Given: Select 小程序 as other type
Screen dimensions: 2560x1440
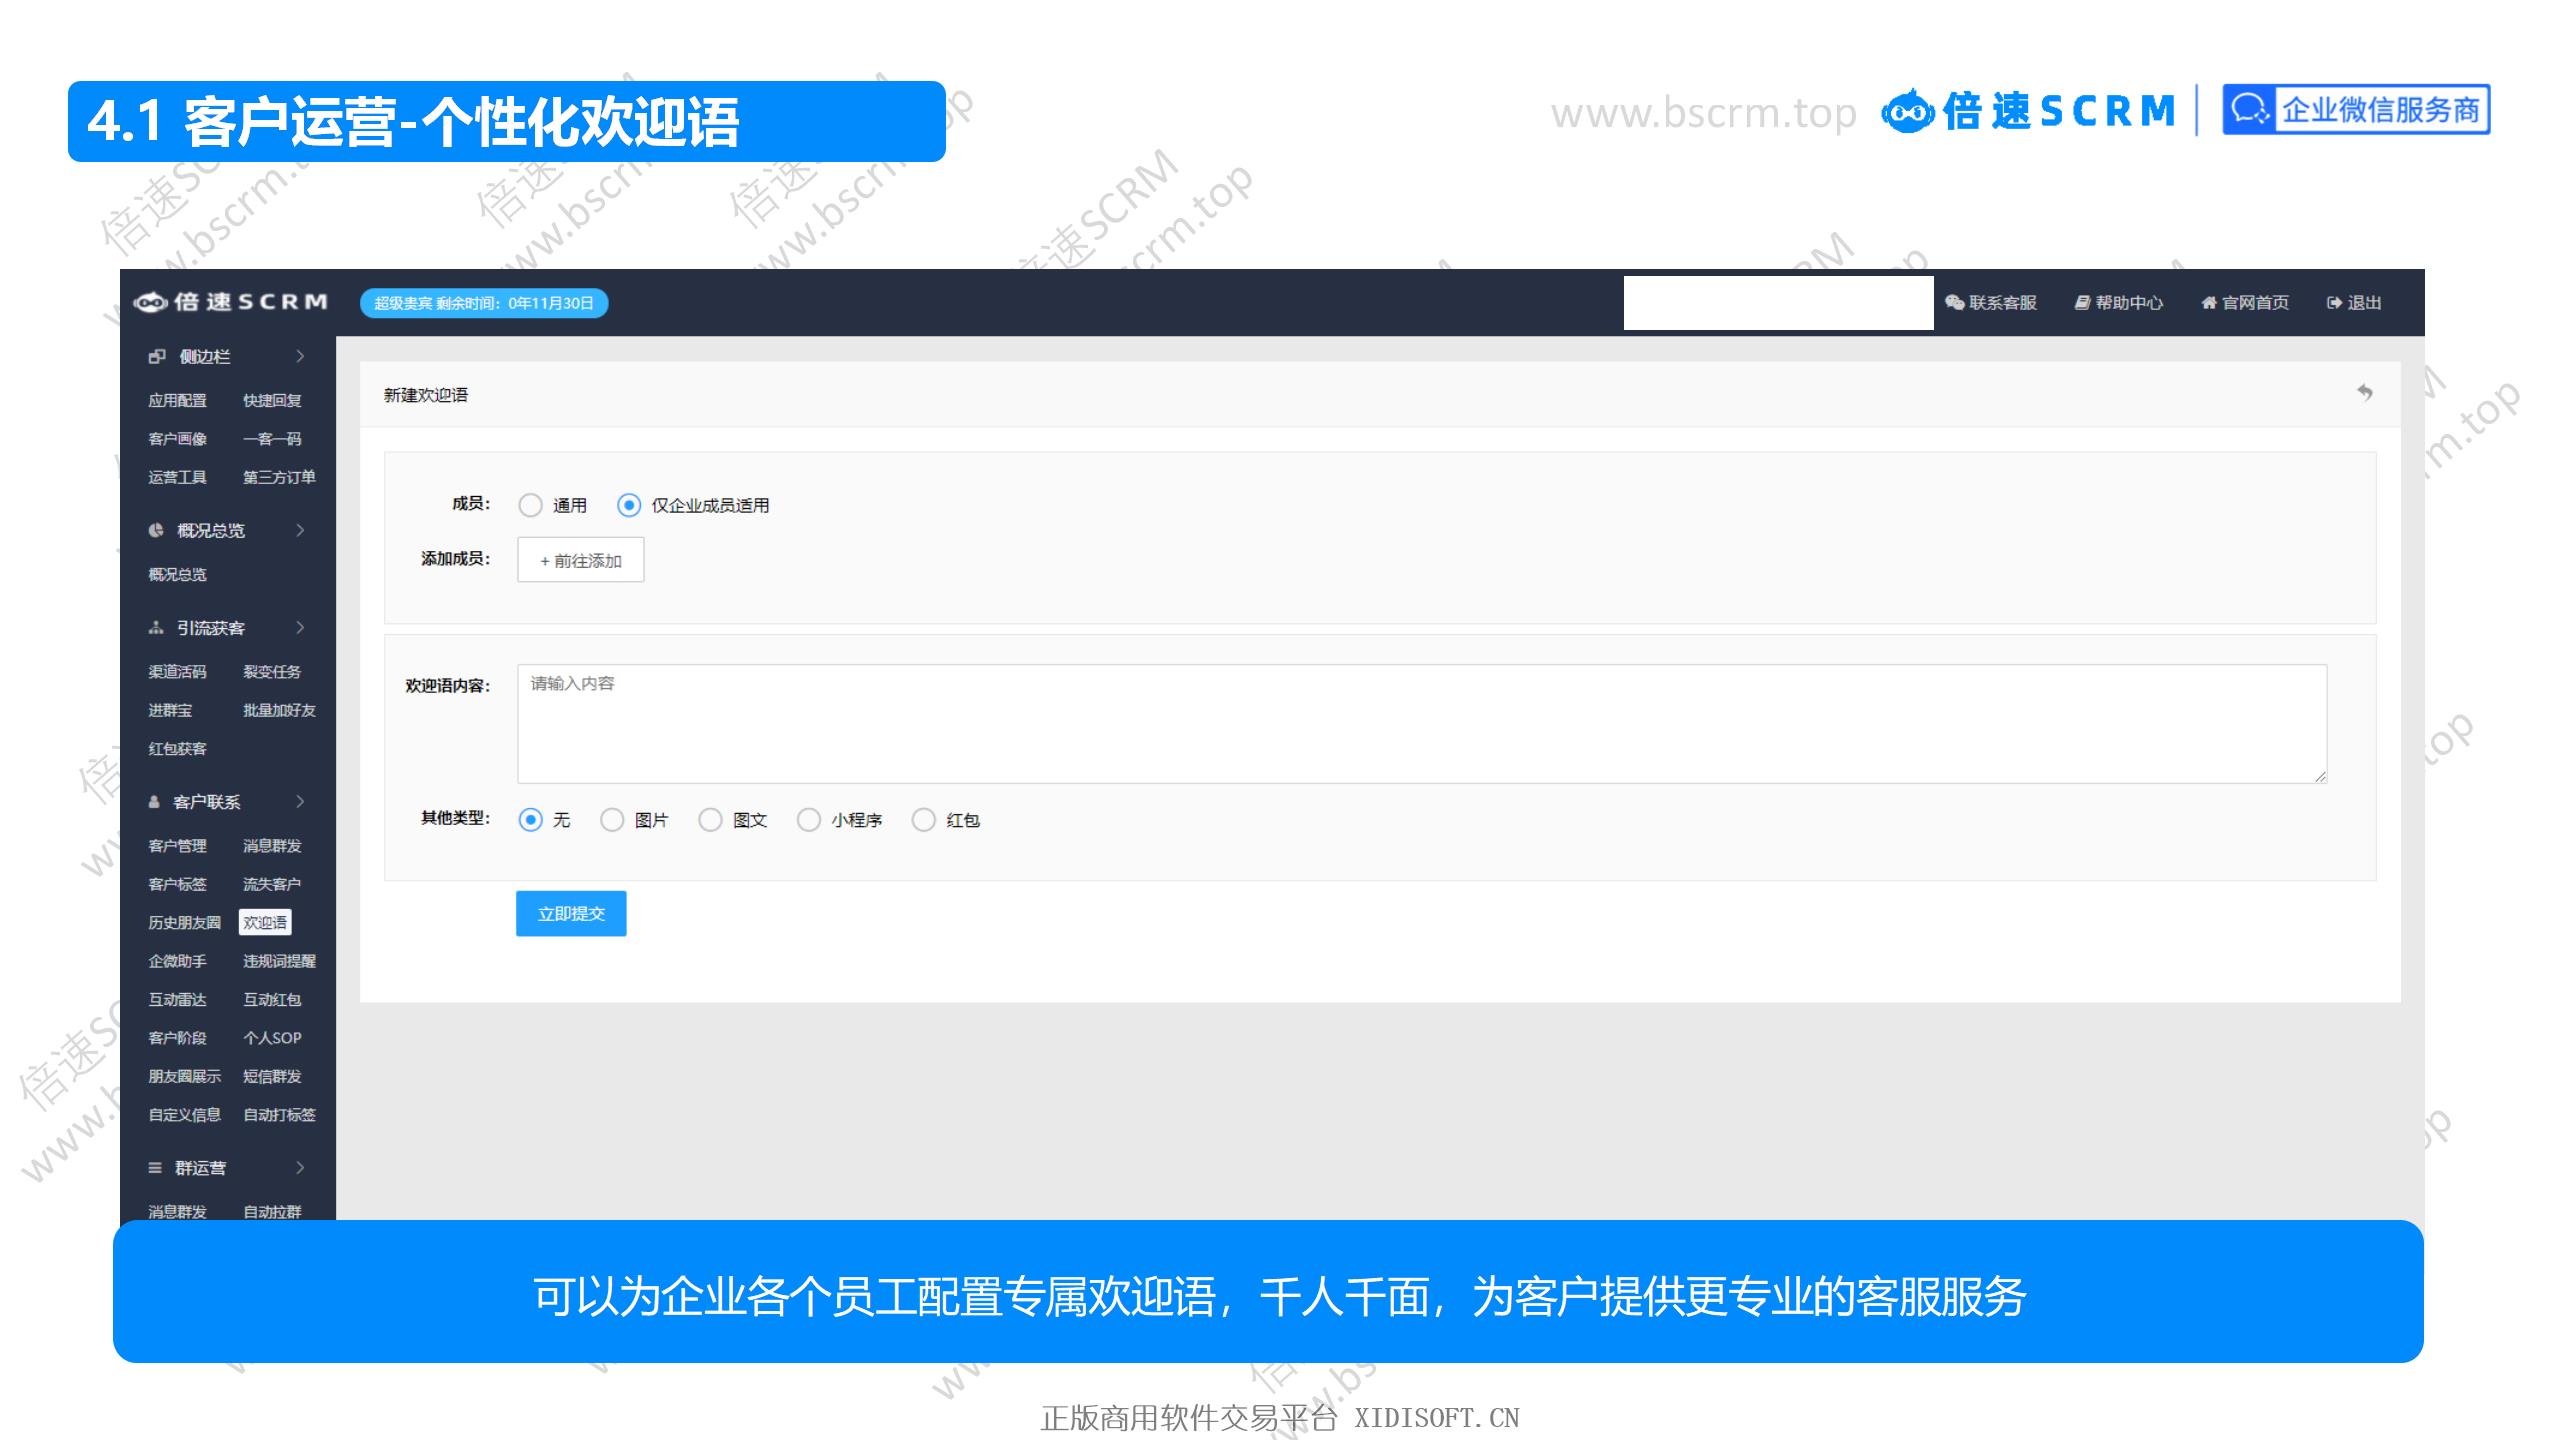Looking at the screenshot, I should click(808, 820).
